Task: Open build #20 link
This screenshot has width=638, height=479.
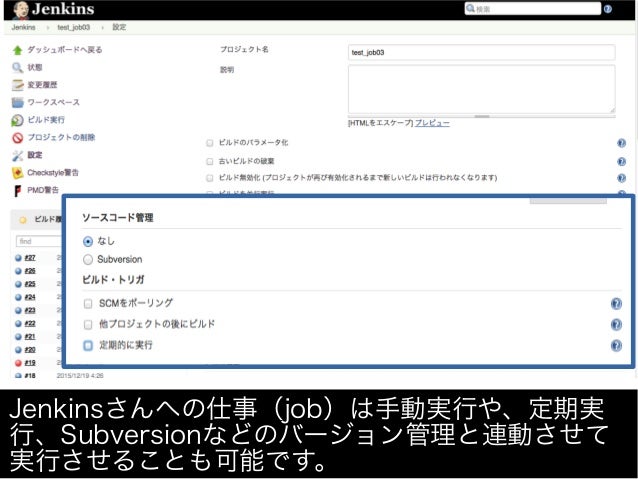Action: point(30,350)
